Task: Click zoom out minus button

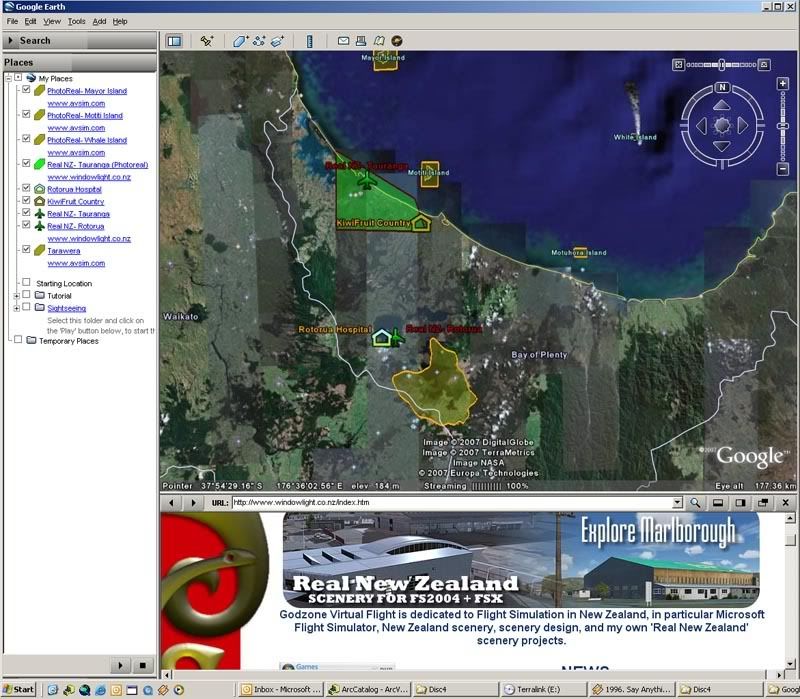Action: click(x=783, y=169)
